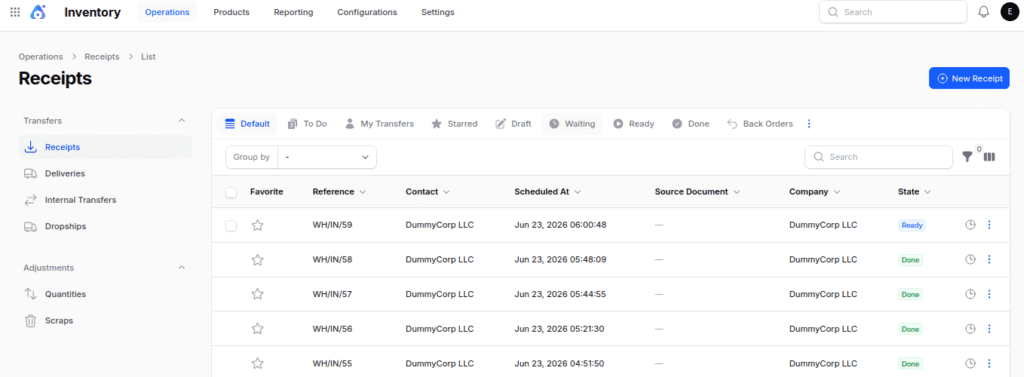Switch to the Back Orders tab
The height and width of the screenshot is (377, 1024).
pos(760,123)
